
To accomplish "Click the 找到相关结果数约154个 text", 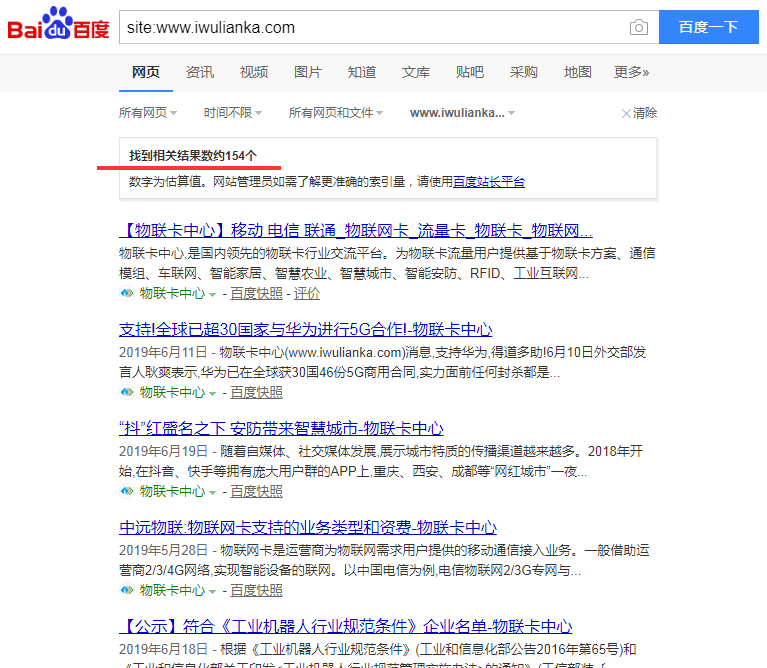I will [x=192, y=156].
